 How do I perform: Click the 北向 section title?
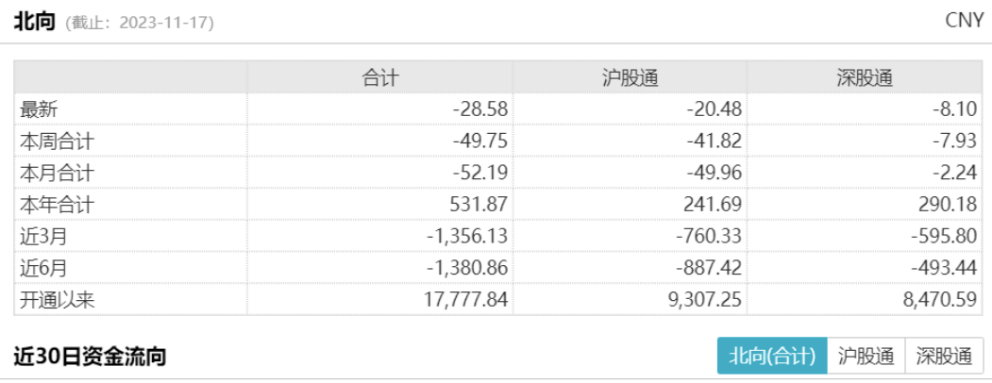click(x=36, y=22)
